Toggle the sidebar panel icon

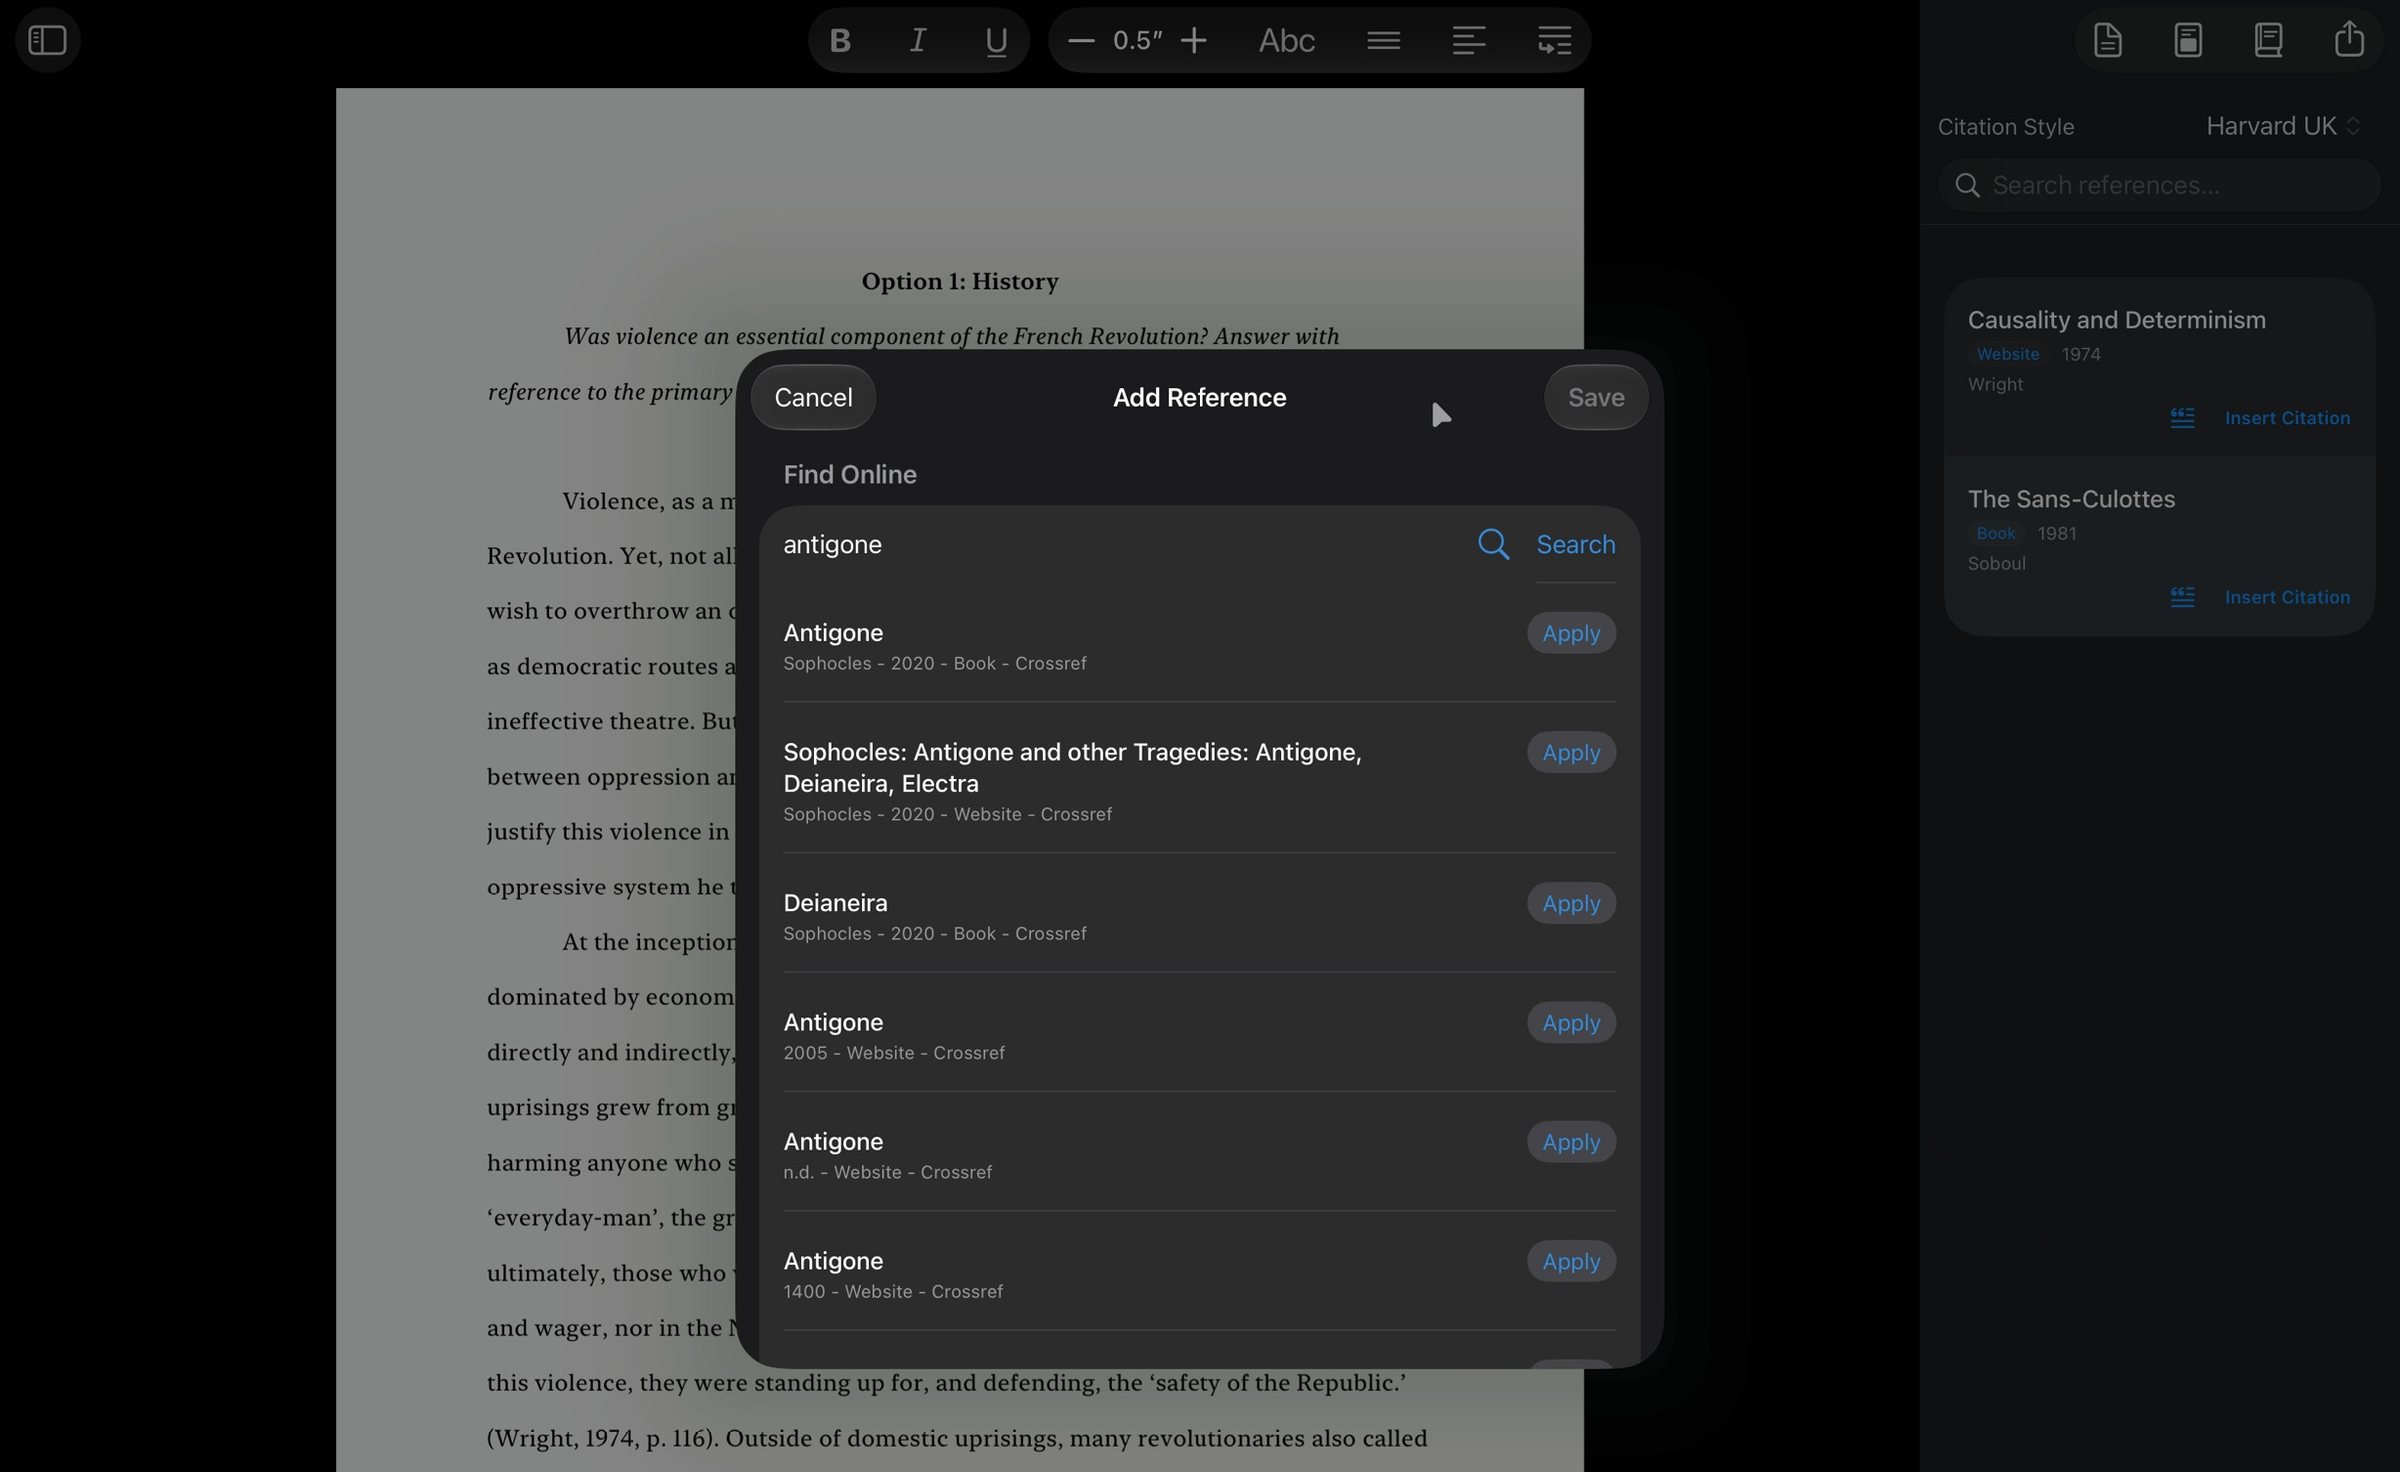(47, 40)
